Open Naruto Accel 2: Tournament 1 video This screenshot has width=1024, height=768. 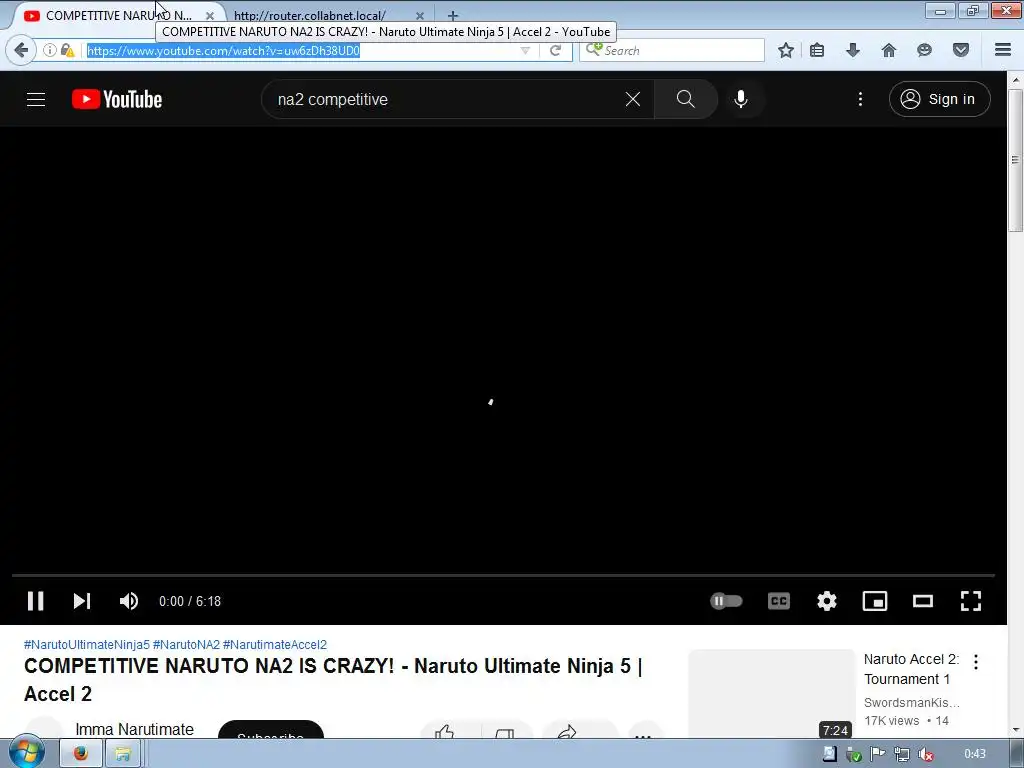912,669
